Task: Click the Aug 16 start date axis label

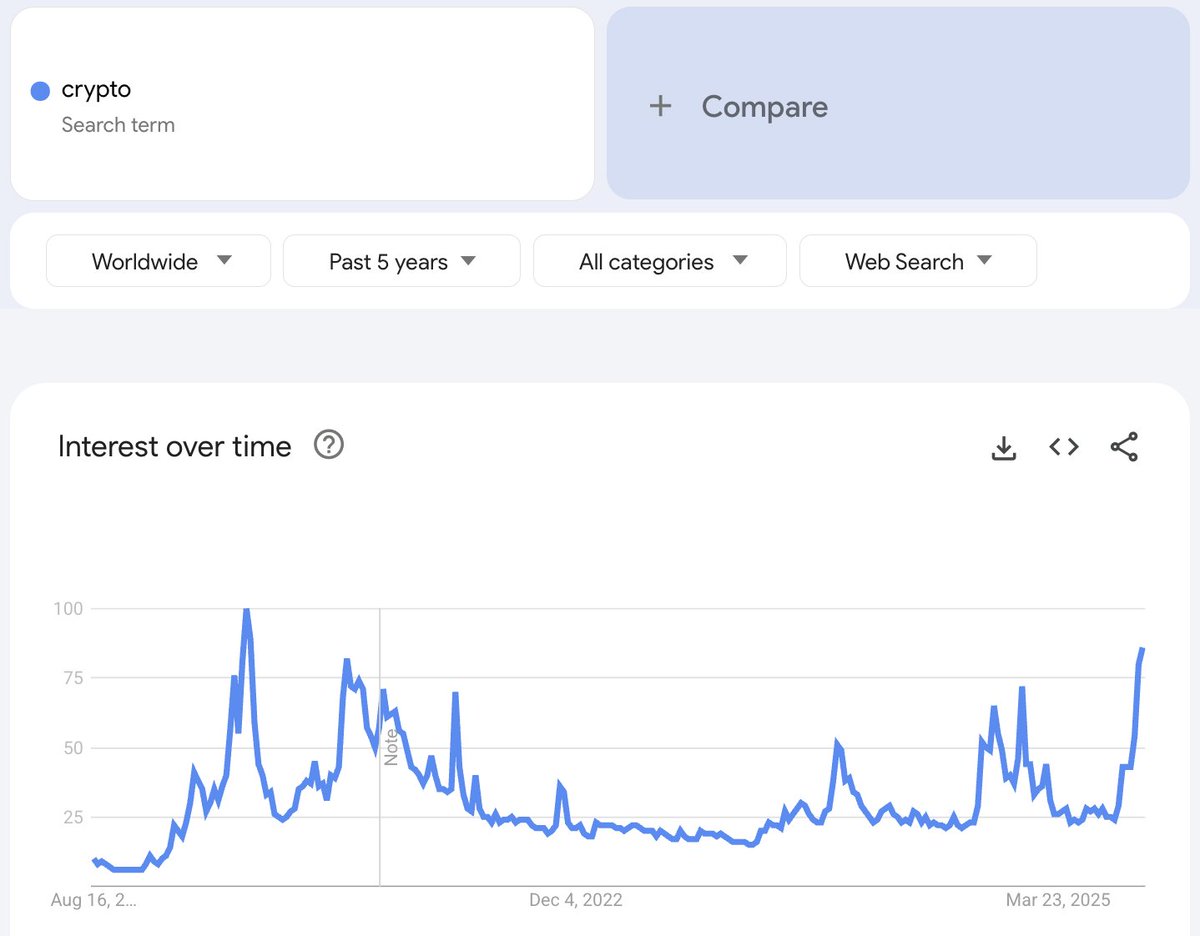Action: pos(94,900)
